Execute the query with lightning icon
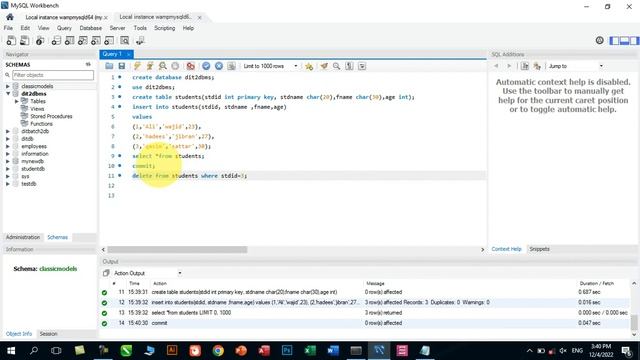 pyautogui.click(x=137, y=66)
